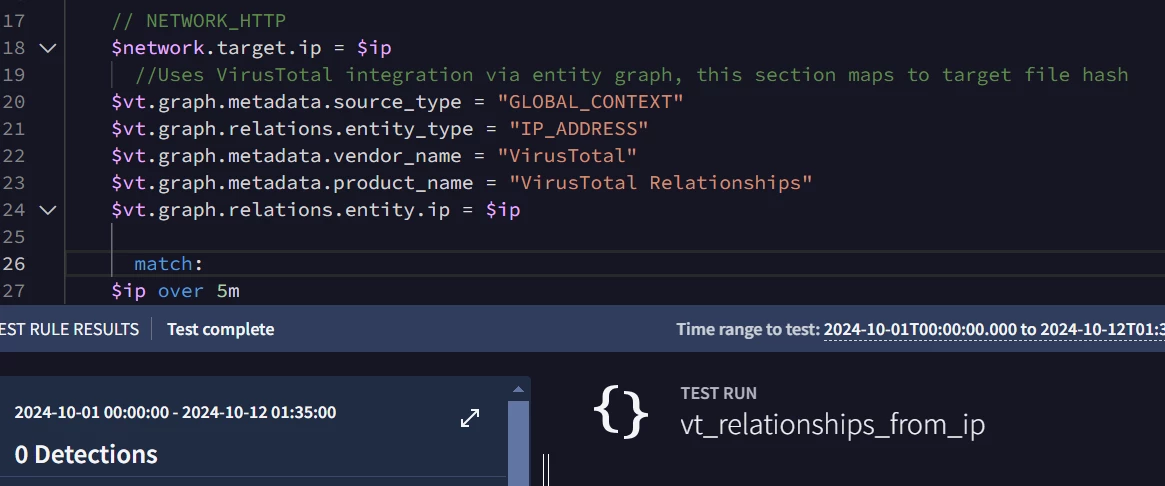The height and width of the screenshot is (486, 1165).
Task: Click the results list scroll-up arrow
Action: click(x=518, y=389)
